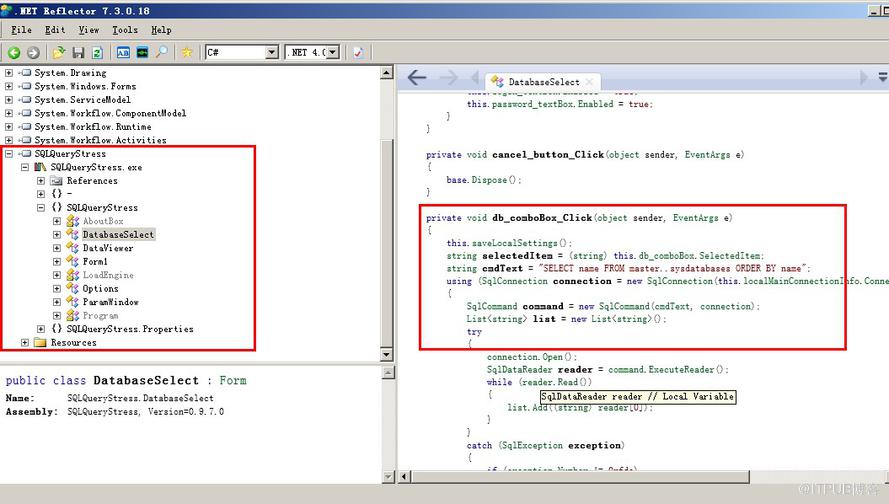
Task: Click the Open assembly folder icon
Action: pyautogui.click(x=58, y=53)
